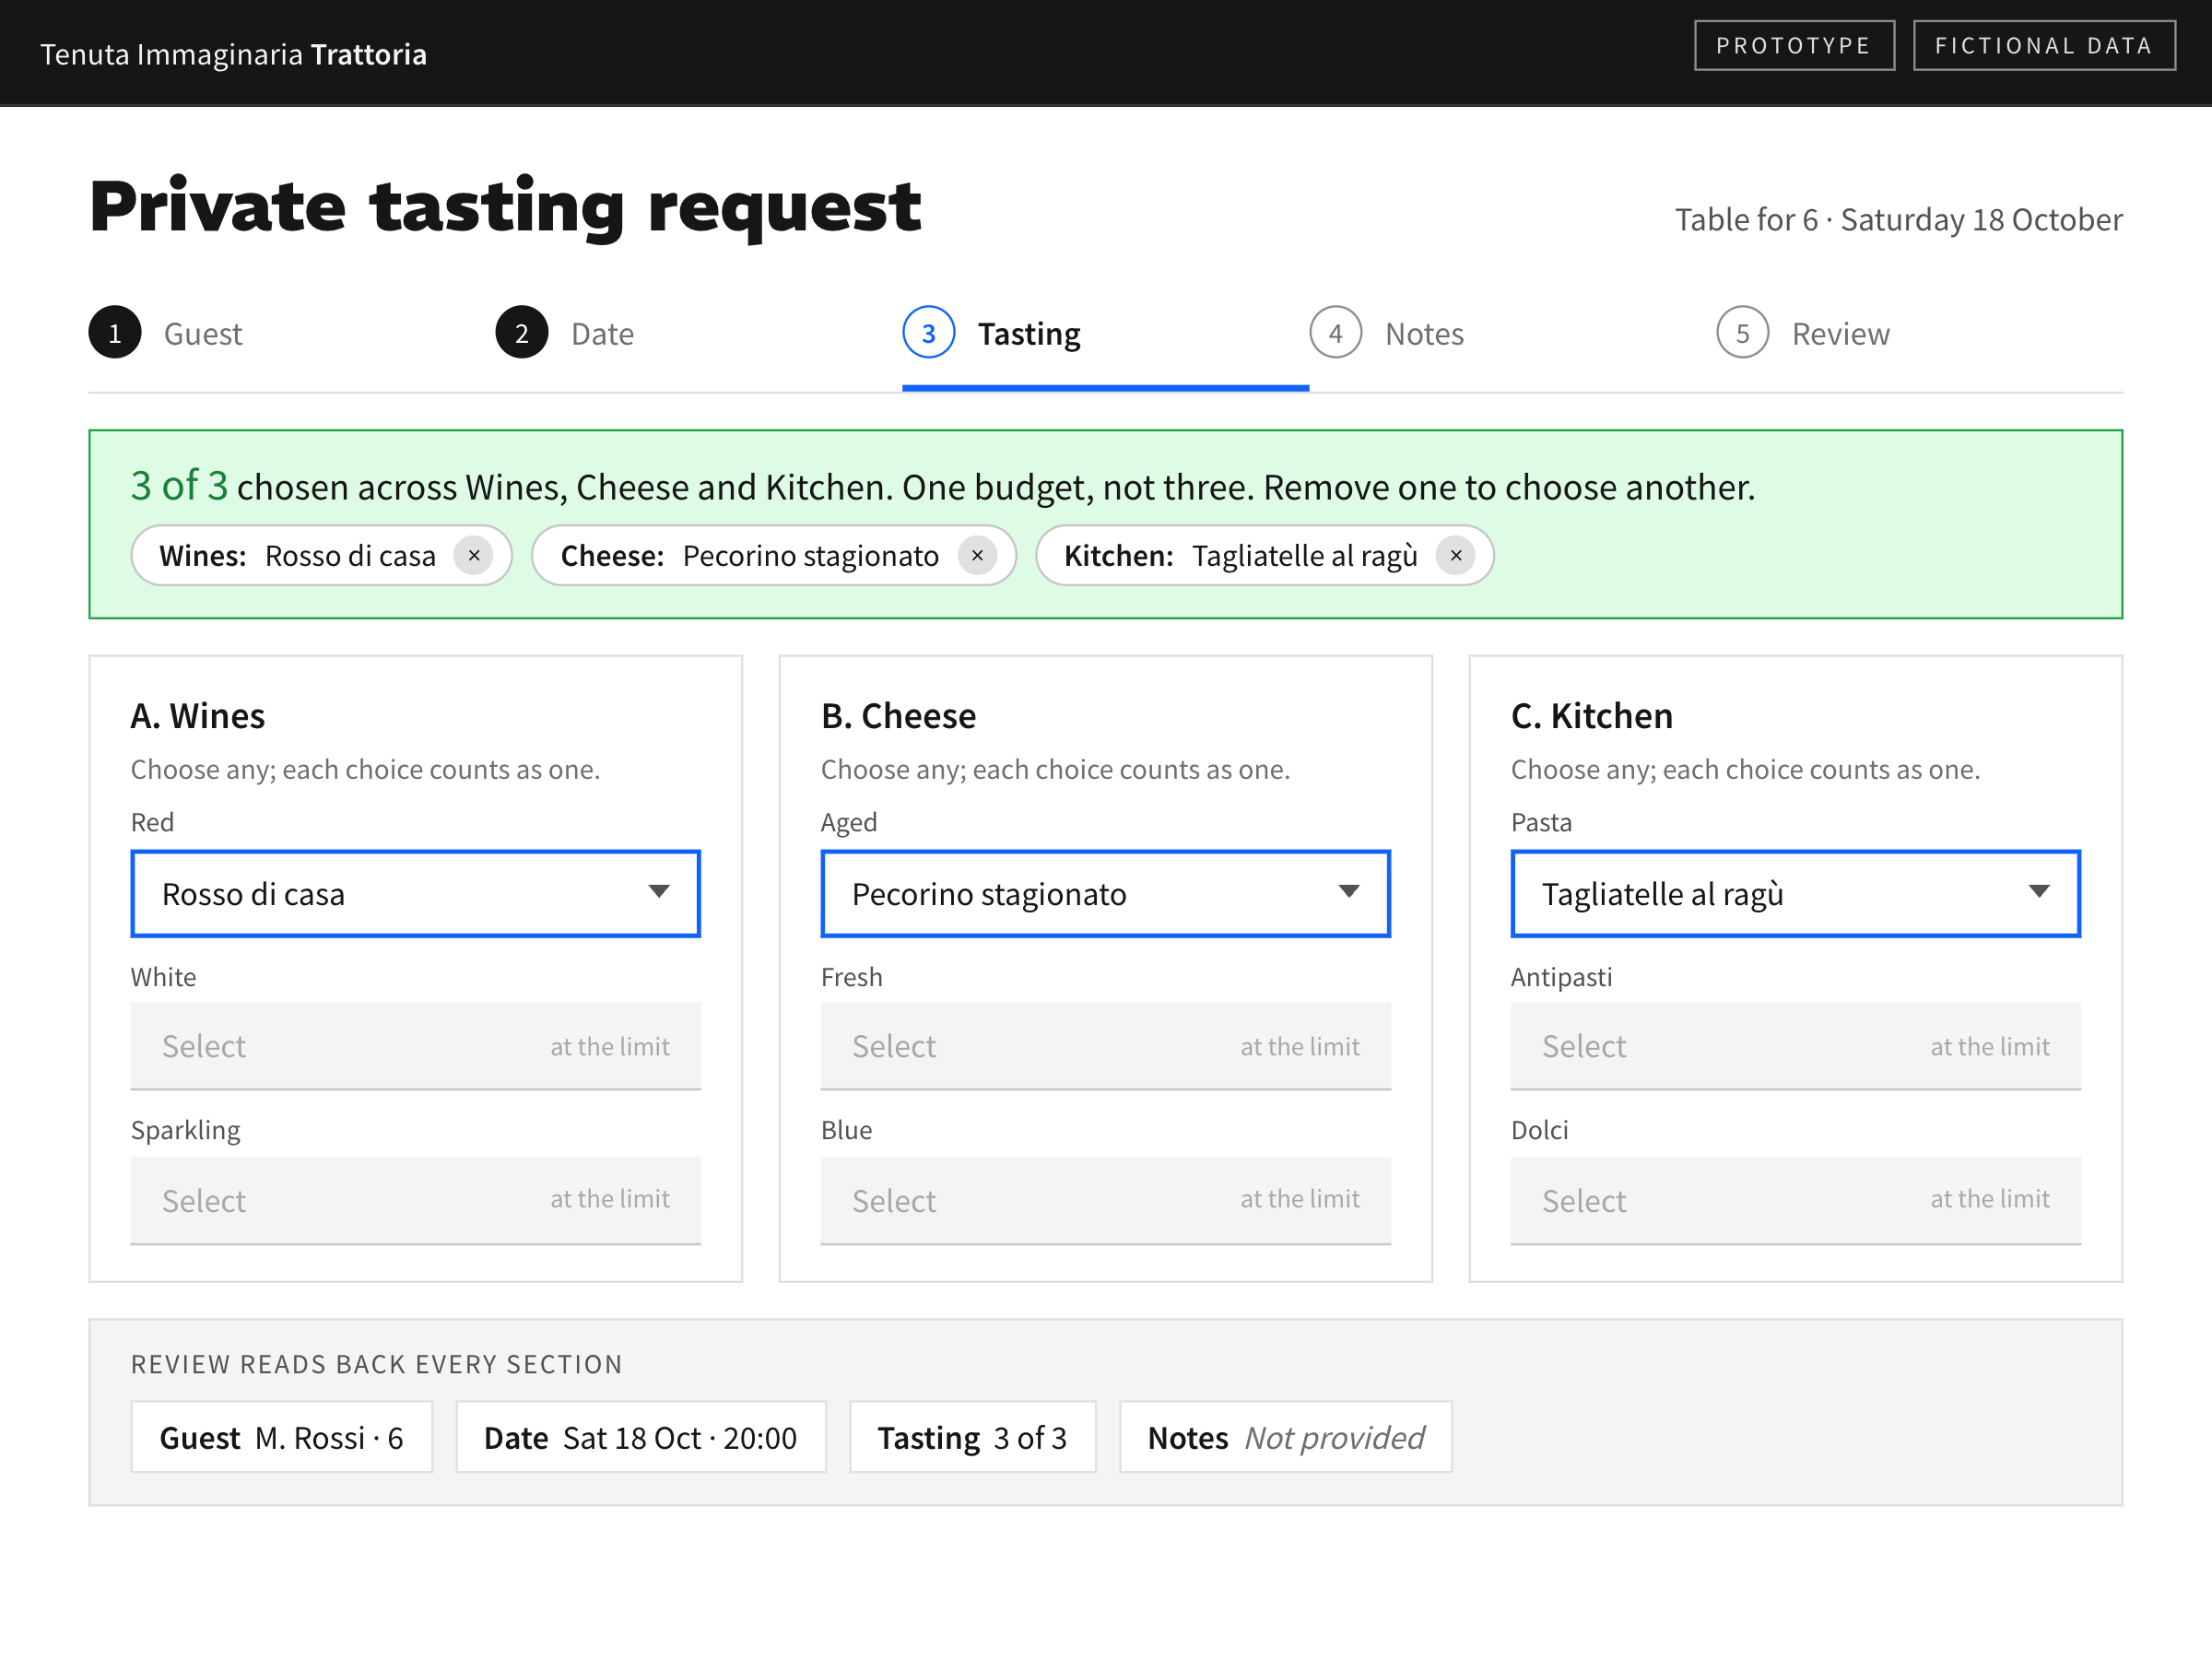
Task: Go to the Guest step label
Action: click(x=203, y=334)
